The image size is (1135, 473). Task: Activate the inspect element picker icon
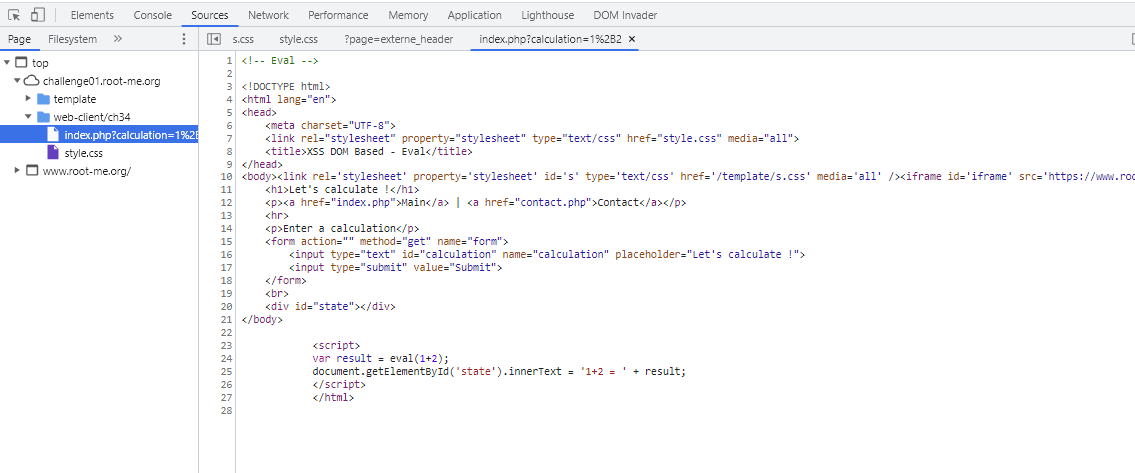coord(14,15)
